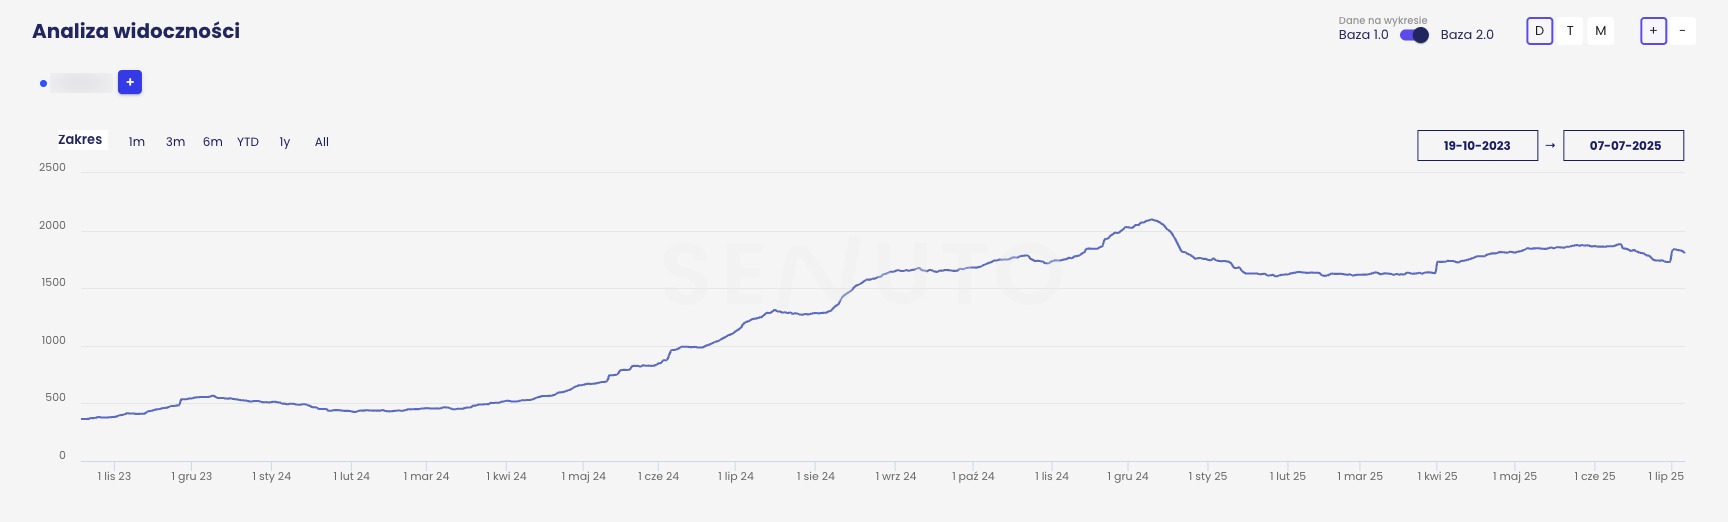Switch range to YTD
The height and width of the screenshot is (522, 1728).
coord(248,142)
